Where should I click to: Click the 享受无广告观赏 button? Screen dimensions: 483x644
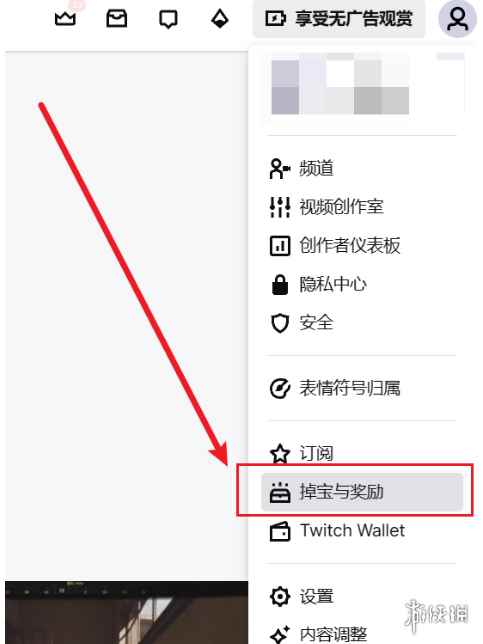point(339,19)
